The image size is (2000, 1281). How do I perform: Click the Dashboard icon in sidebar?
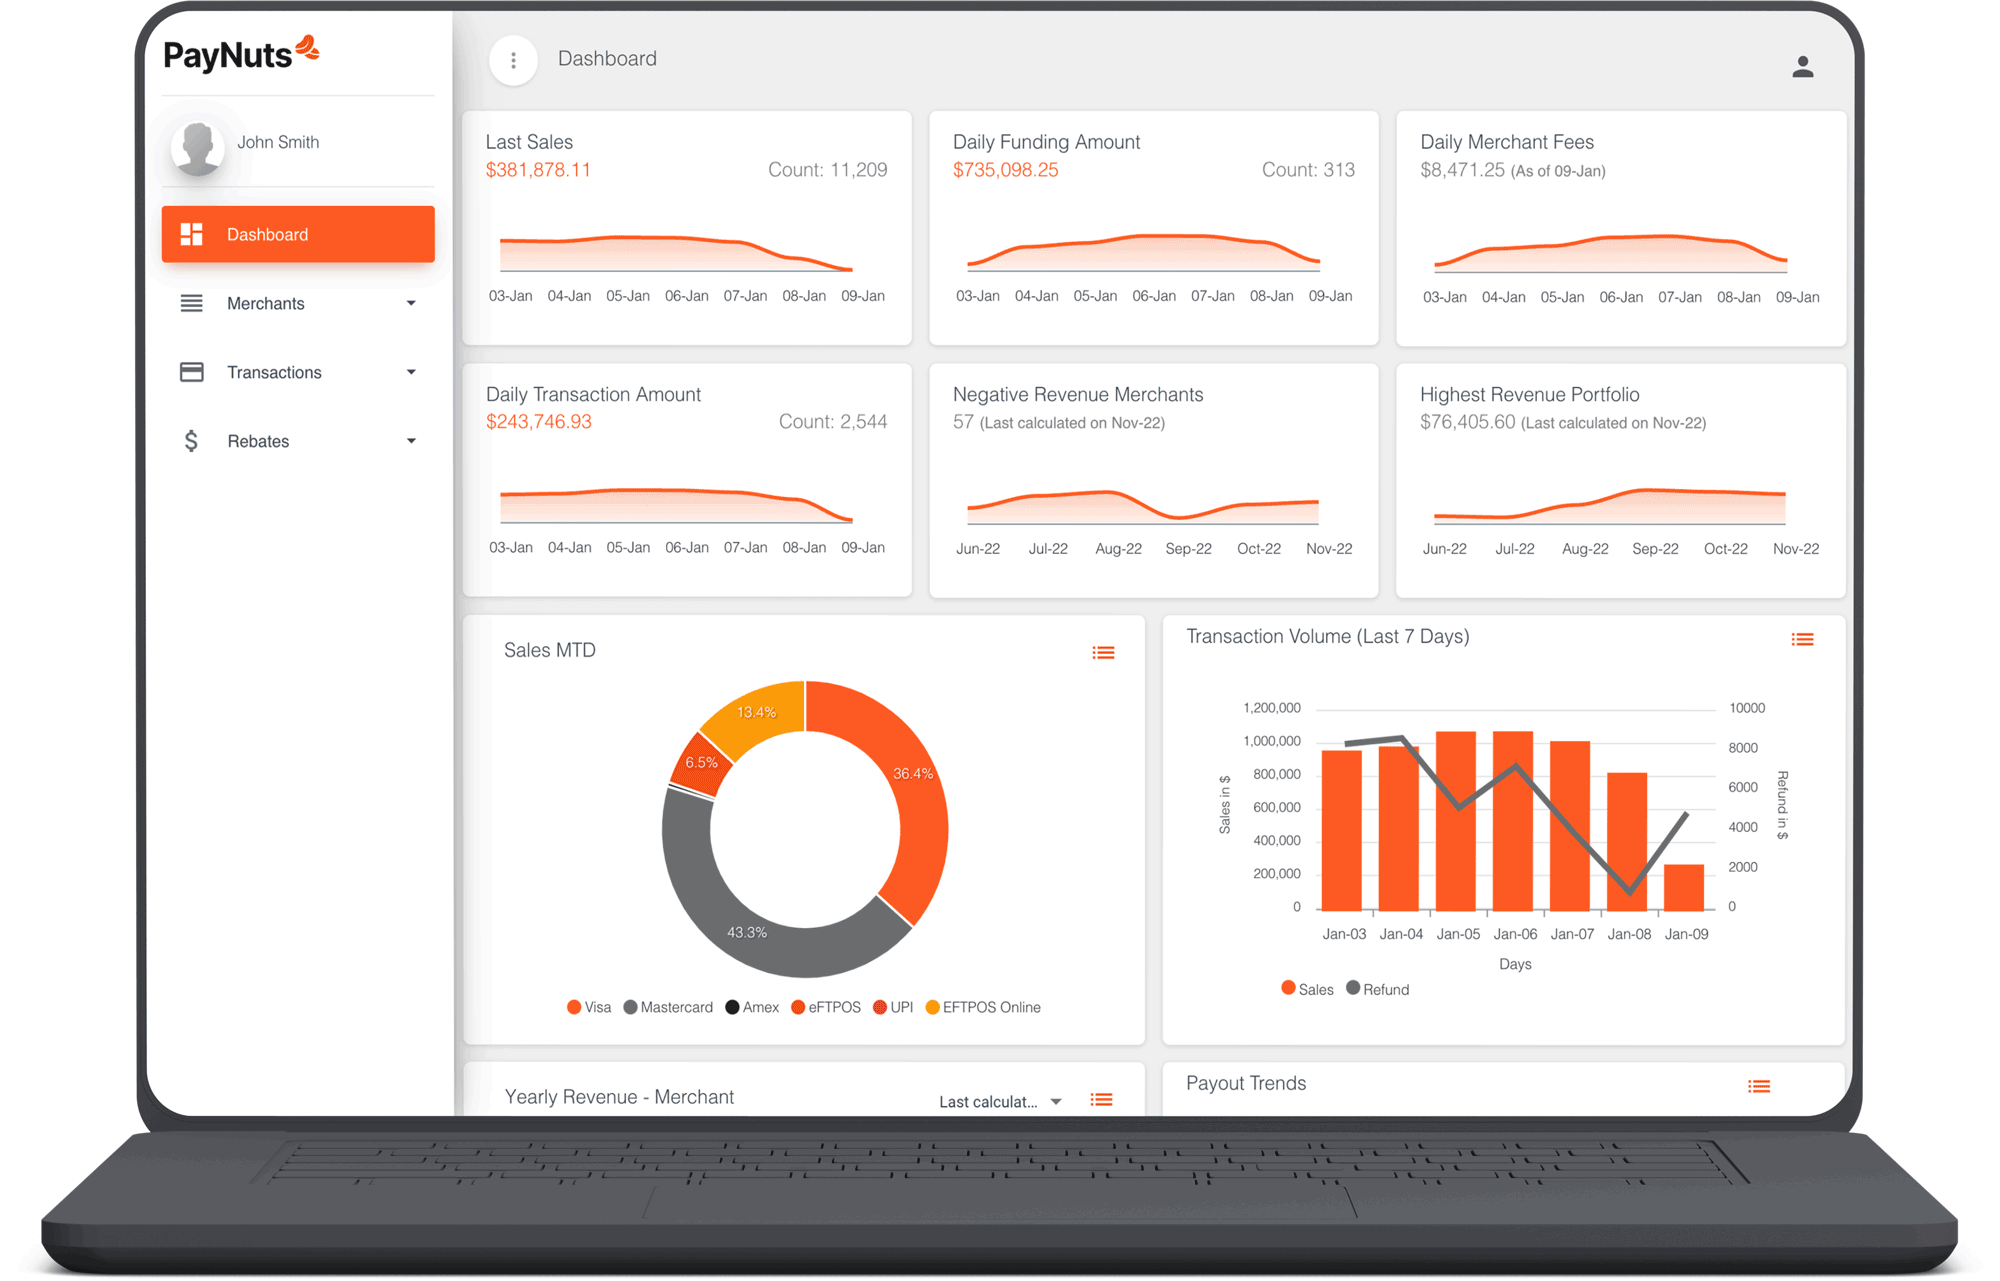tap(191, 235)
